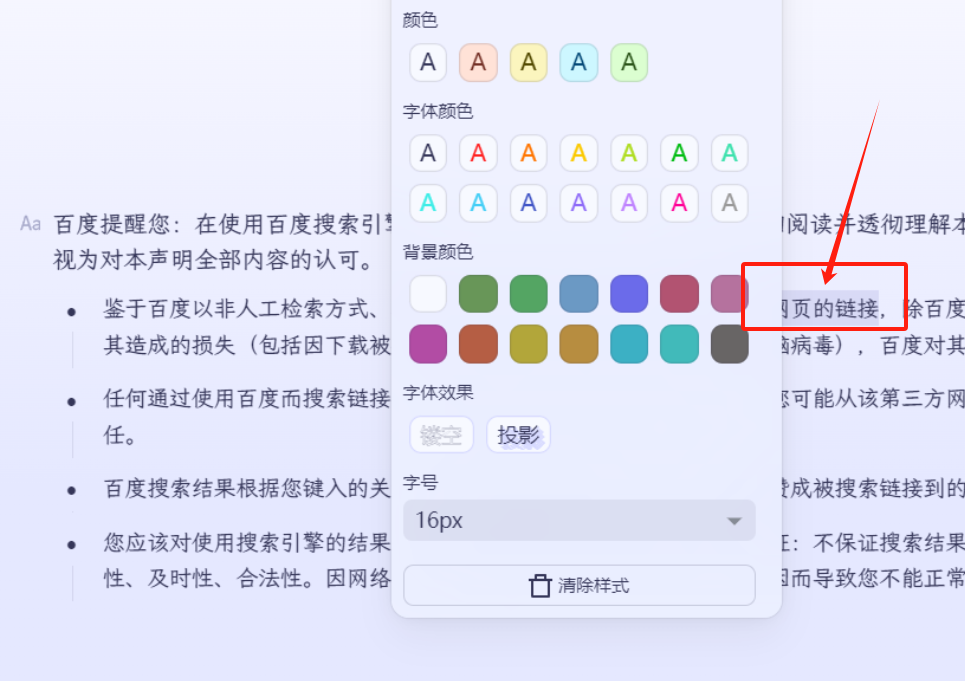The width and height of the screenshot is (965, 681).
Task: Click the font size dropdown arrow
Action: (734, 521)
